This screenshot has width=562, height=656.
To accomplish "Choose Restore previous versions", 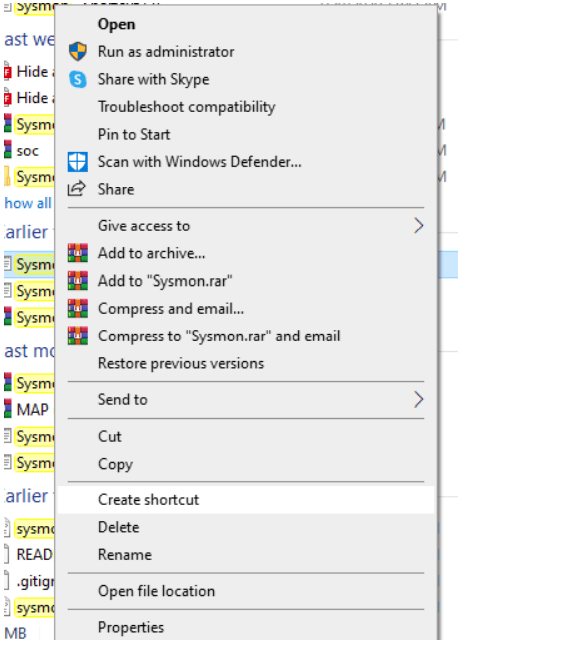I will 246,364.
